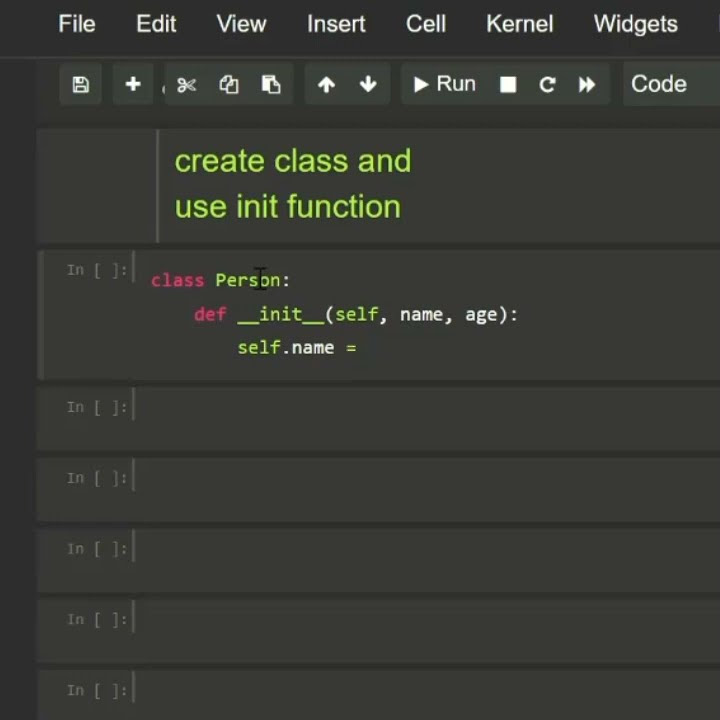Click the code line self.name =
This screenshot has width=720, height=720.
pos(297,348)
